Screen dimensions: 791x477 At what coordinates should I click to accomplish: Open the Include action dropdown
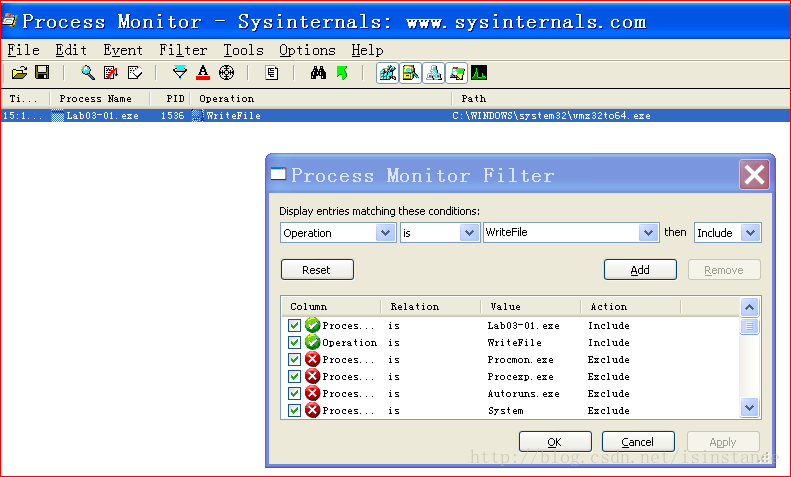click(751, 233)
